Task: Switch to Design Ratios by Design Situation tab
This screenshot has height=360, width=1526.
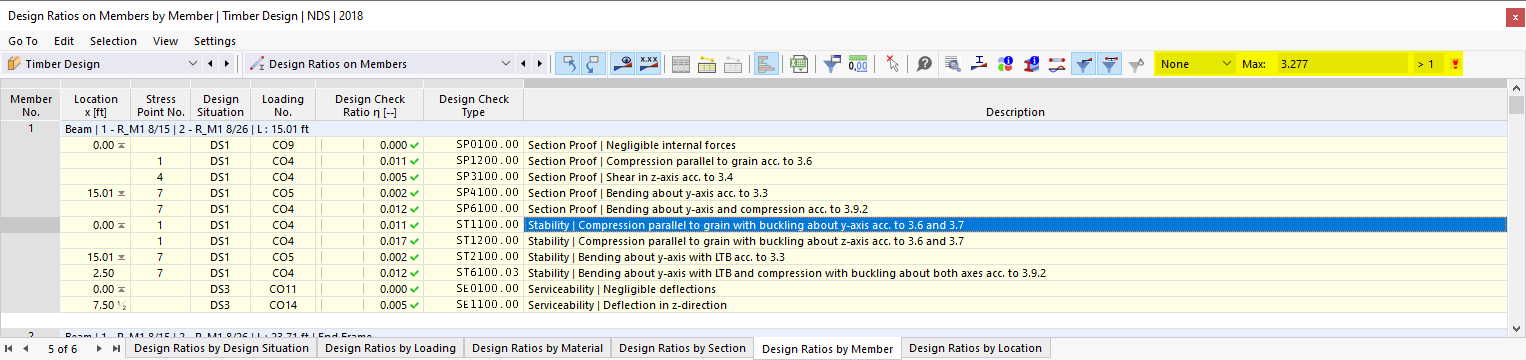Action: click(221, 348)
